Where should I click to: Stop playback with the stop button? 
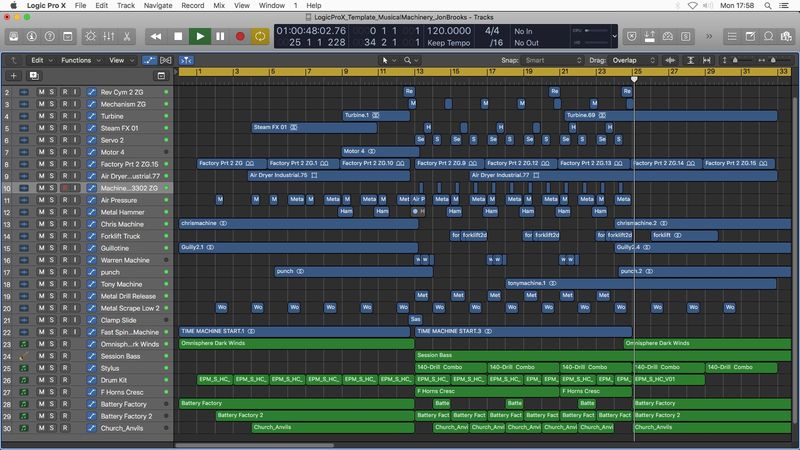point(178,36)
